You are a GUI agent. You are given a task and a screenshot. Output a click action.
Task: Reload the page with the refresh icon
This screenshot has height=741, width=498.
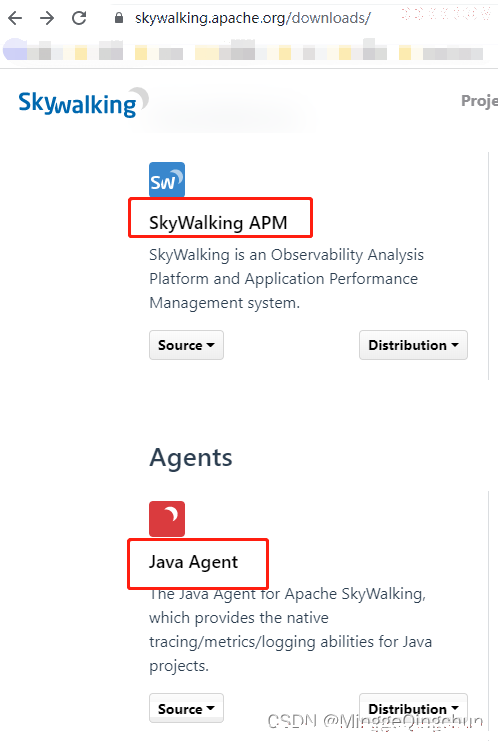point(79,18)
